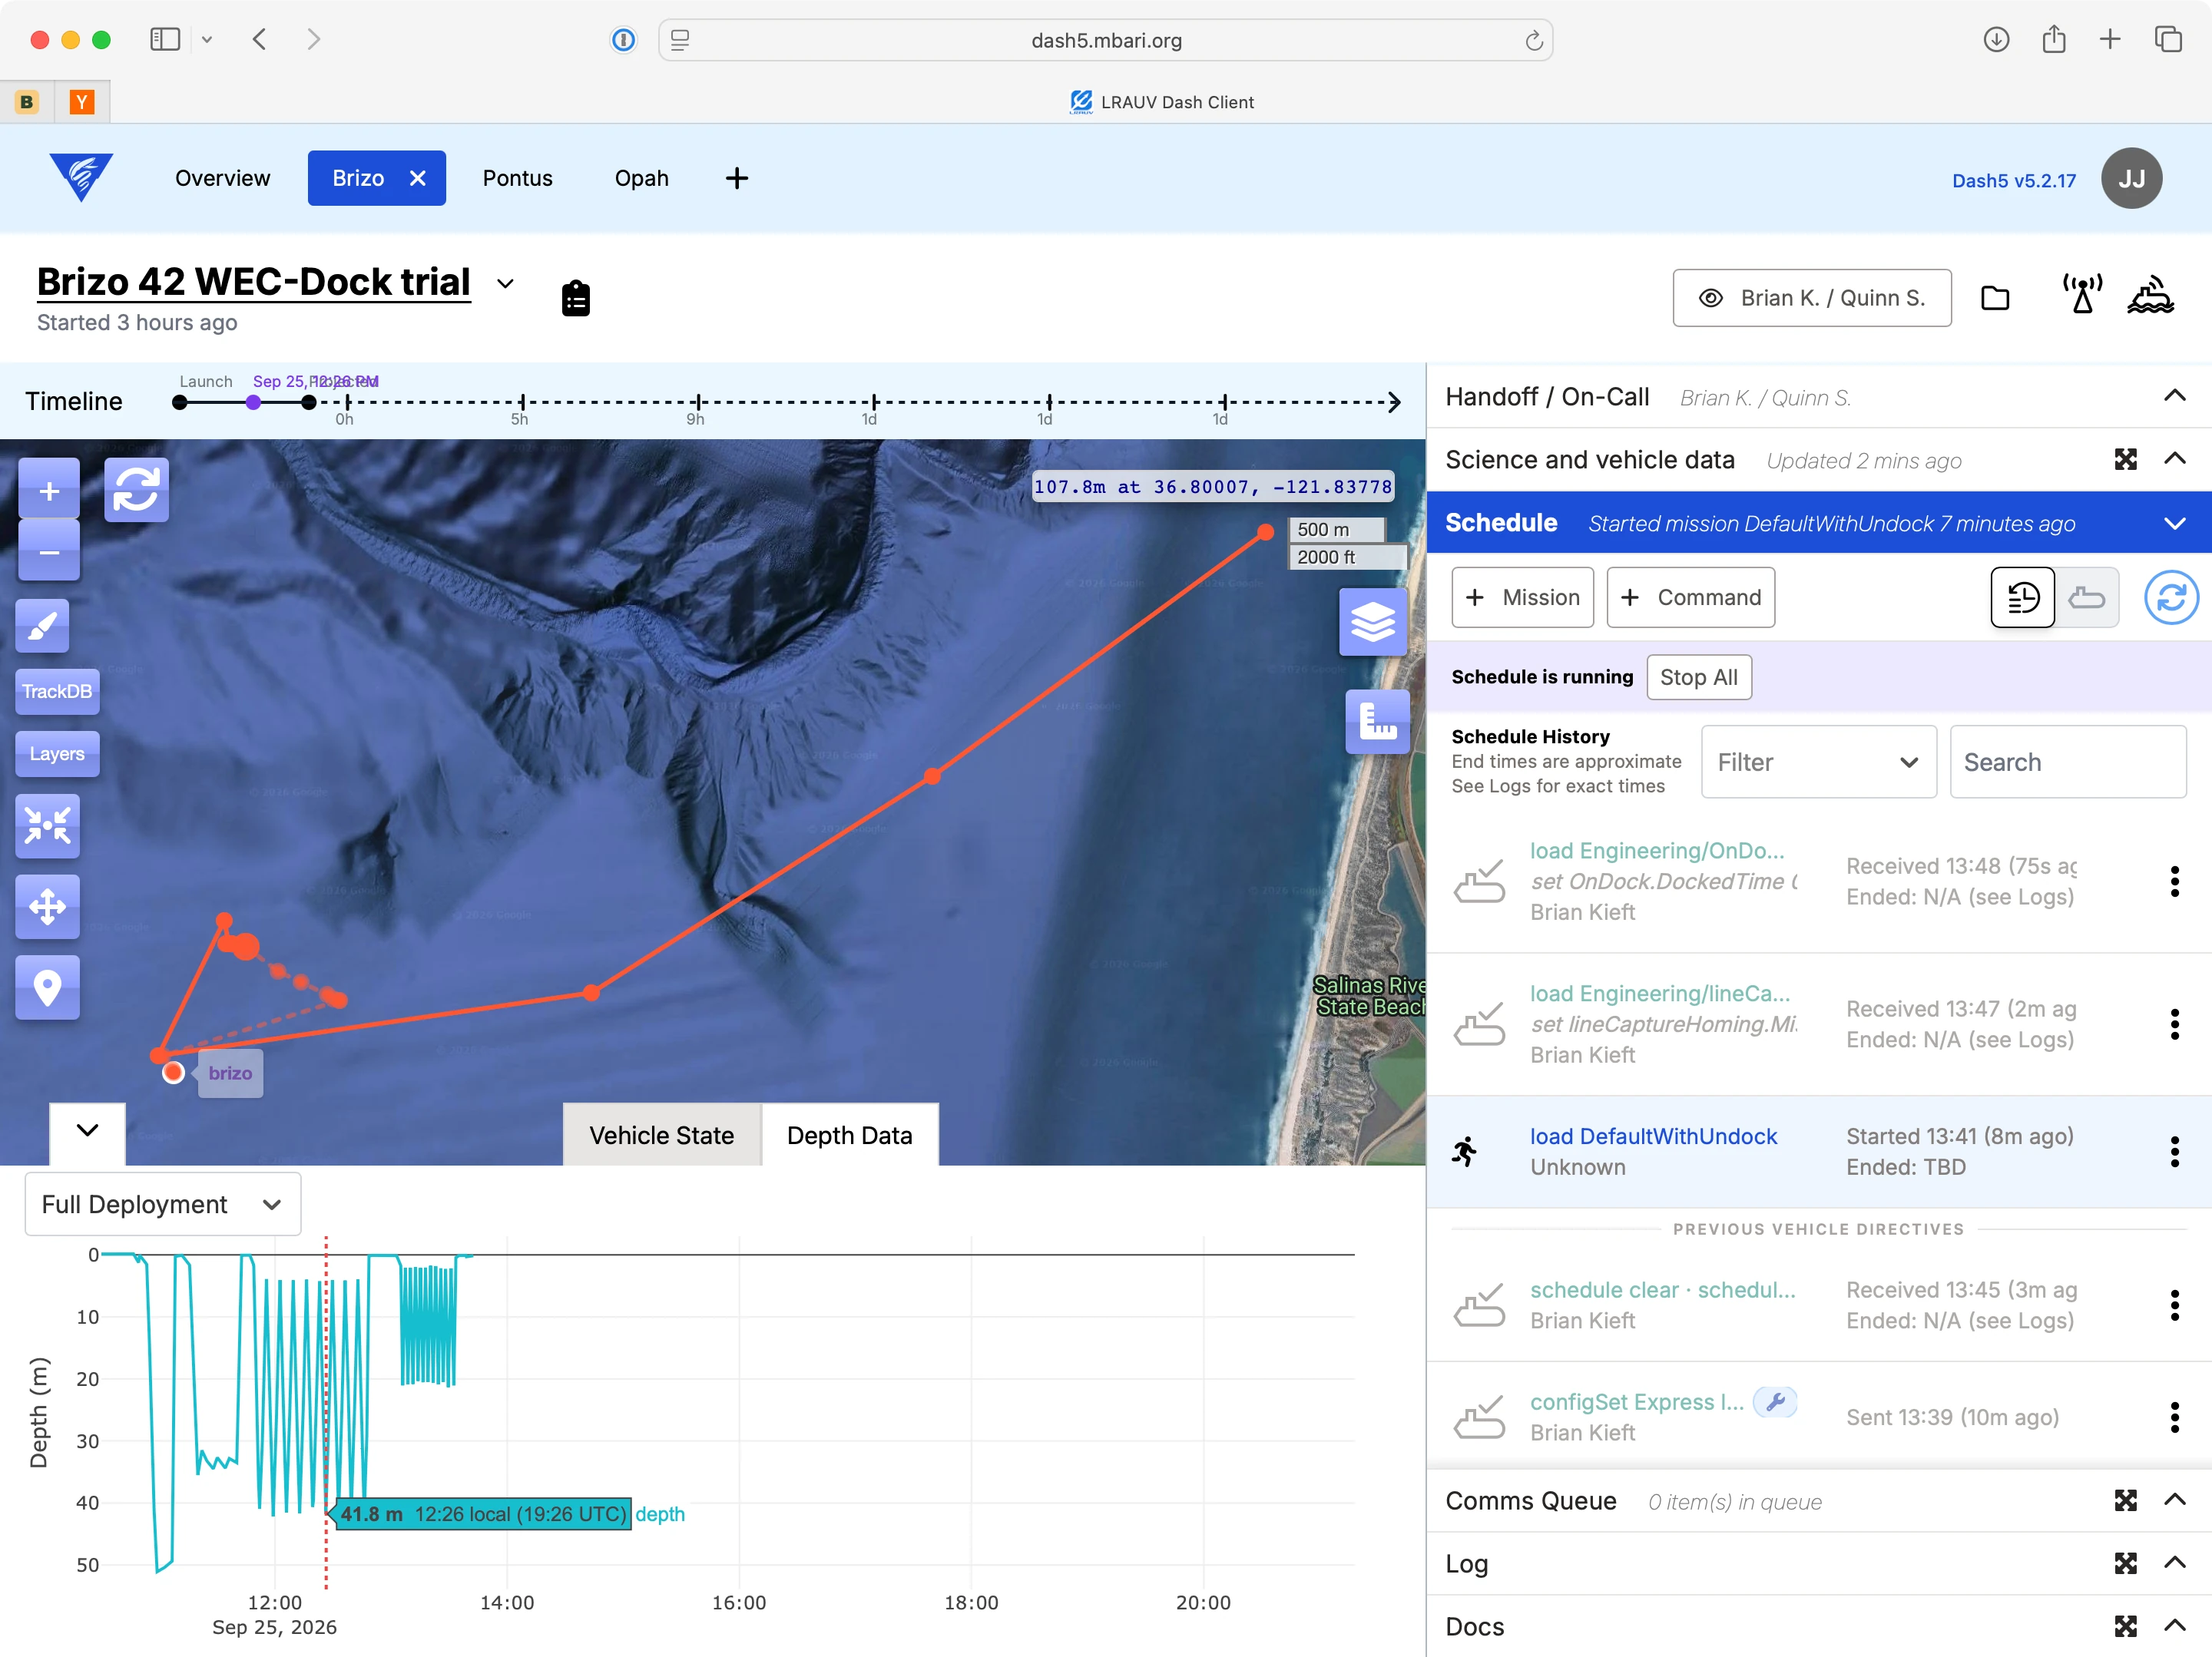Zoom out on the map
Image resolution: width=2212 pixels, height=1657 pixels.
[49, 551]
